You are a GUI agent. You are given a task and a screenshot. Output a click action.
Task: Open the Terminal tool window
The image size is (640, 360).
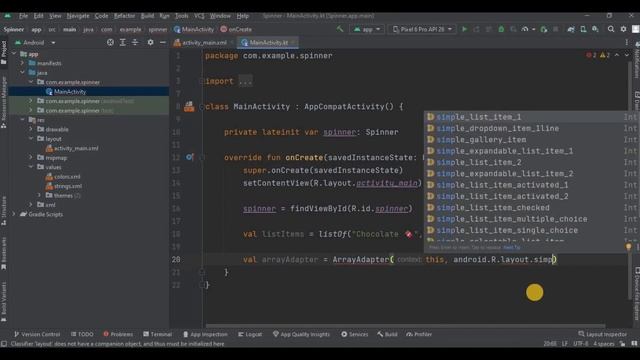[x=158, y=334]
